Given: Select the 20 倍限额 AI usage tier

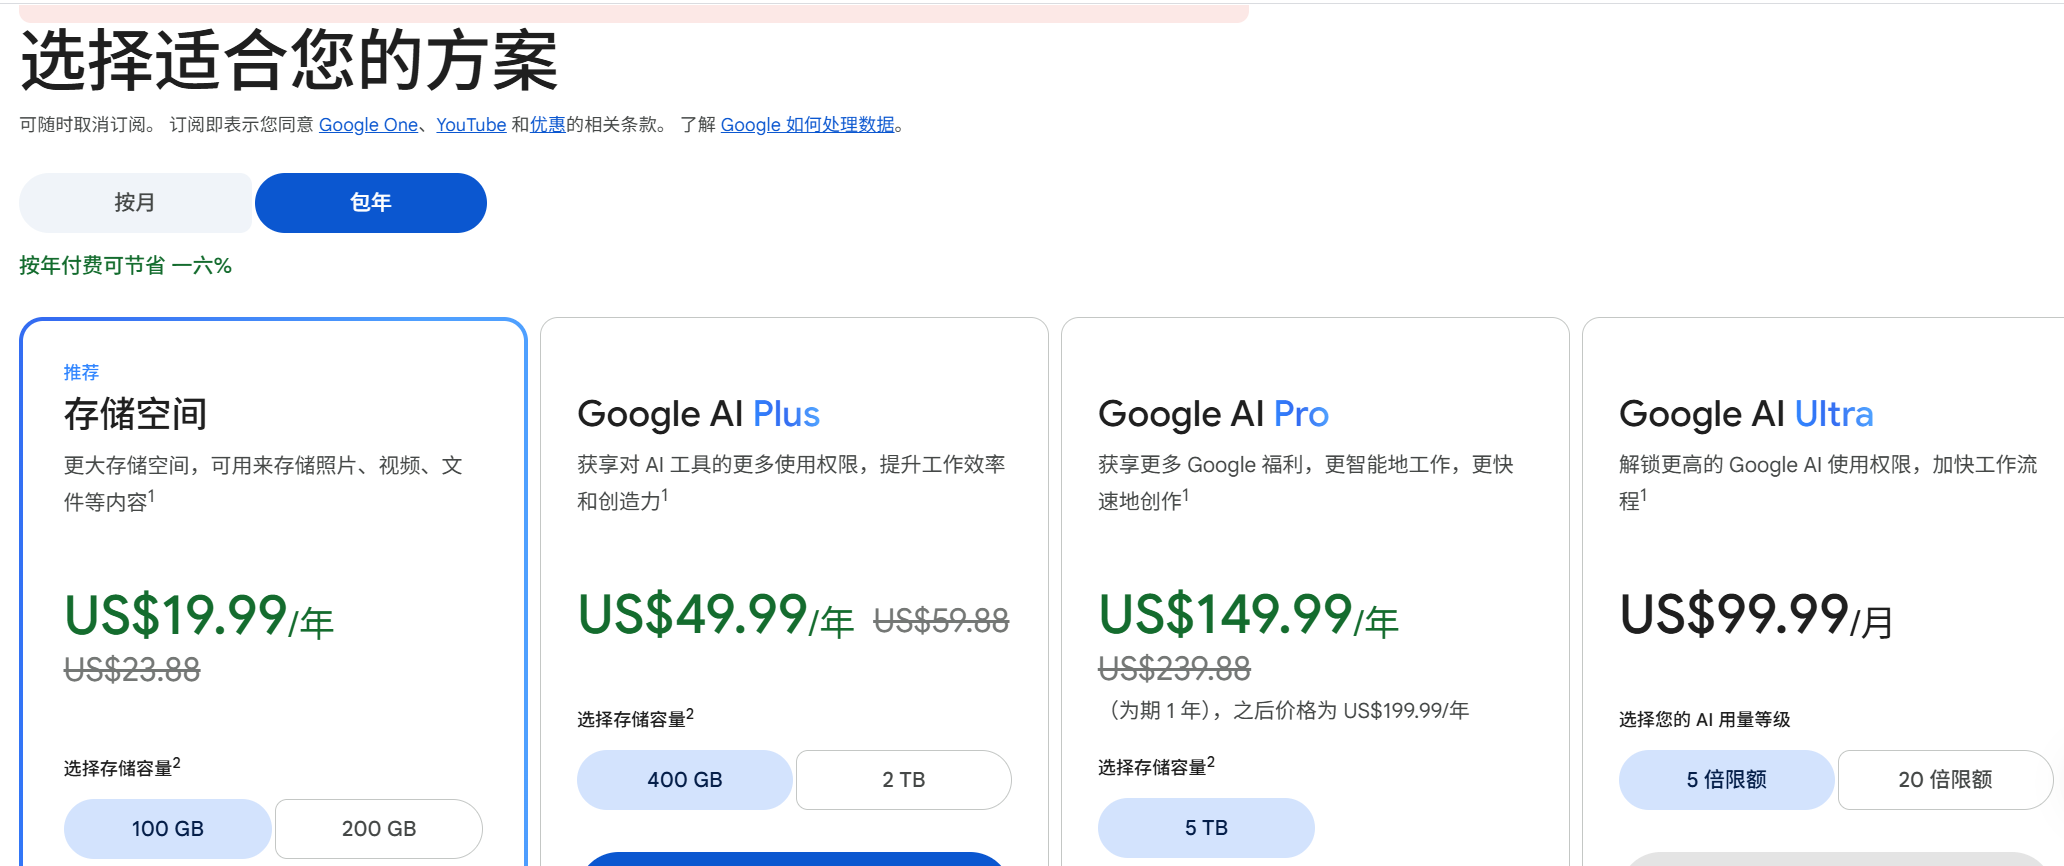Looking at the screenshot, I should pyautogui.click(x=1946, y=780).
